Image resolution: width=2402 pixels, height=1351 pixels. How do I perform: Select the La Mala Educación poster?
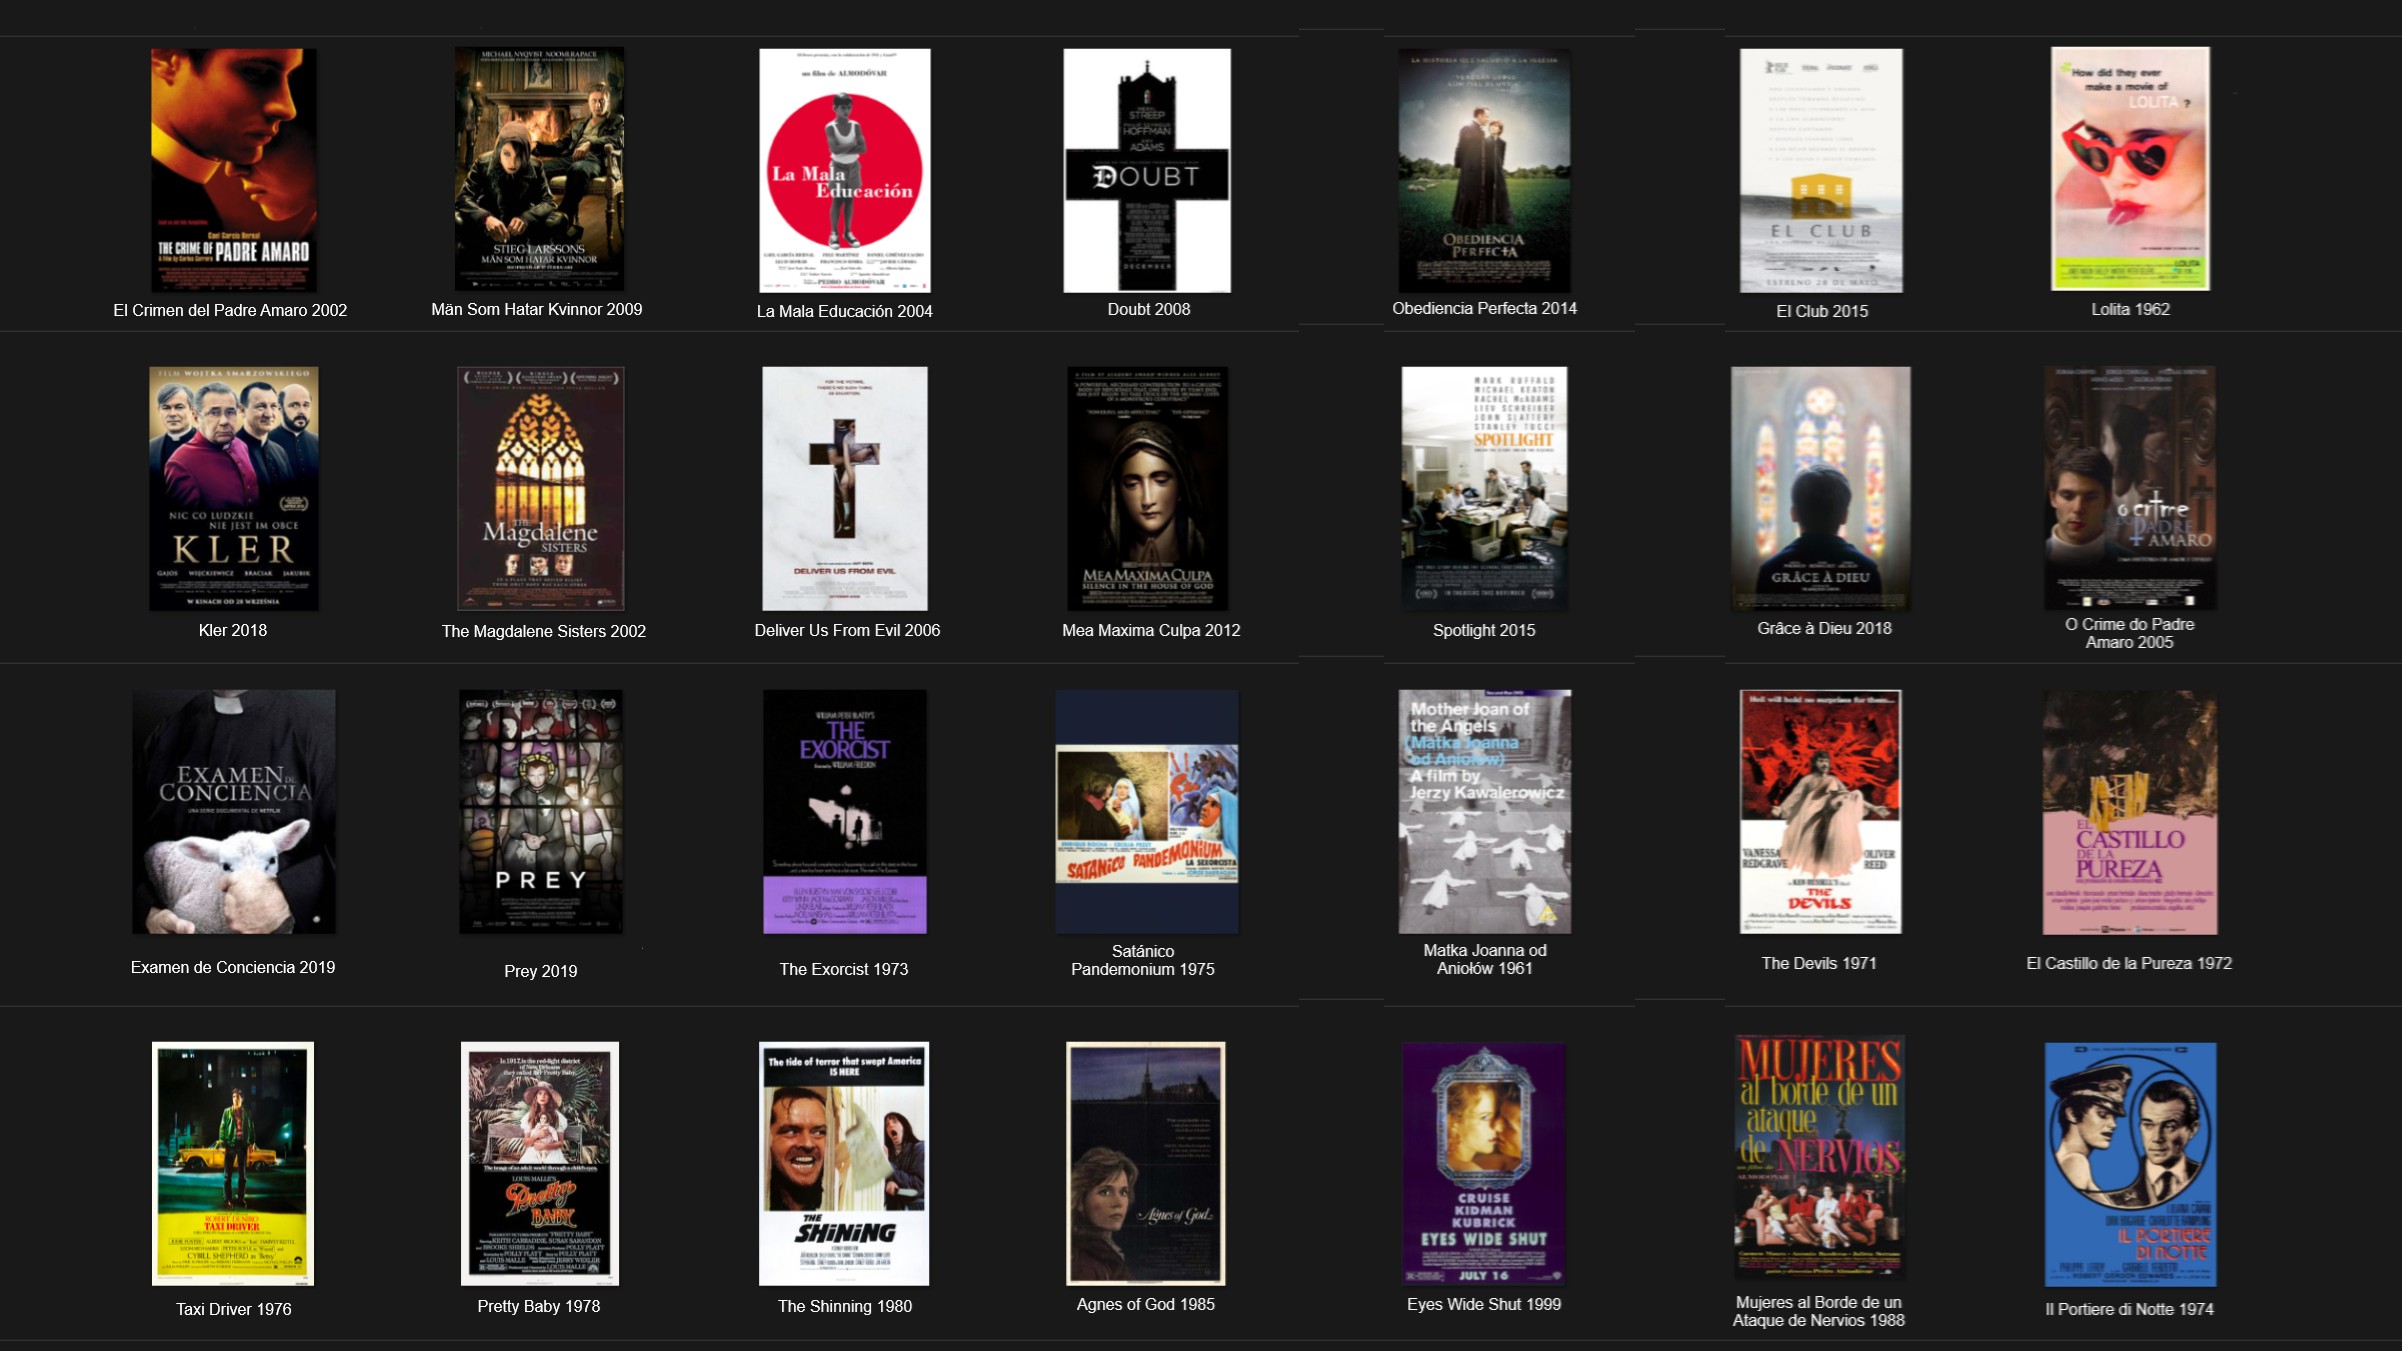tap(844, 170)
